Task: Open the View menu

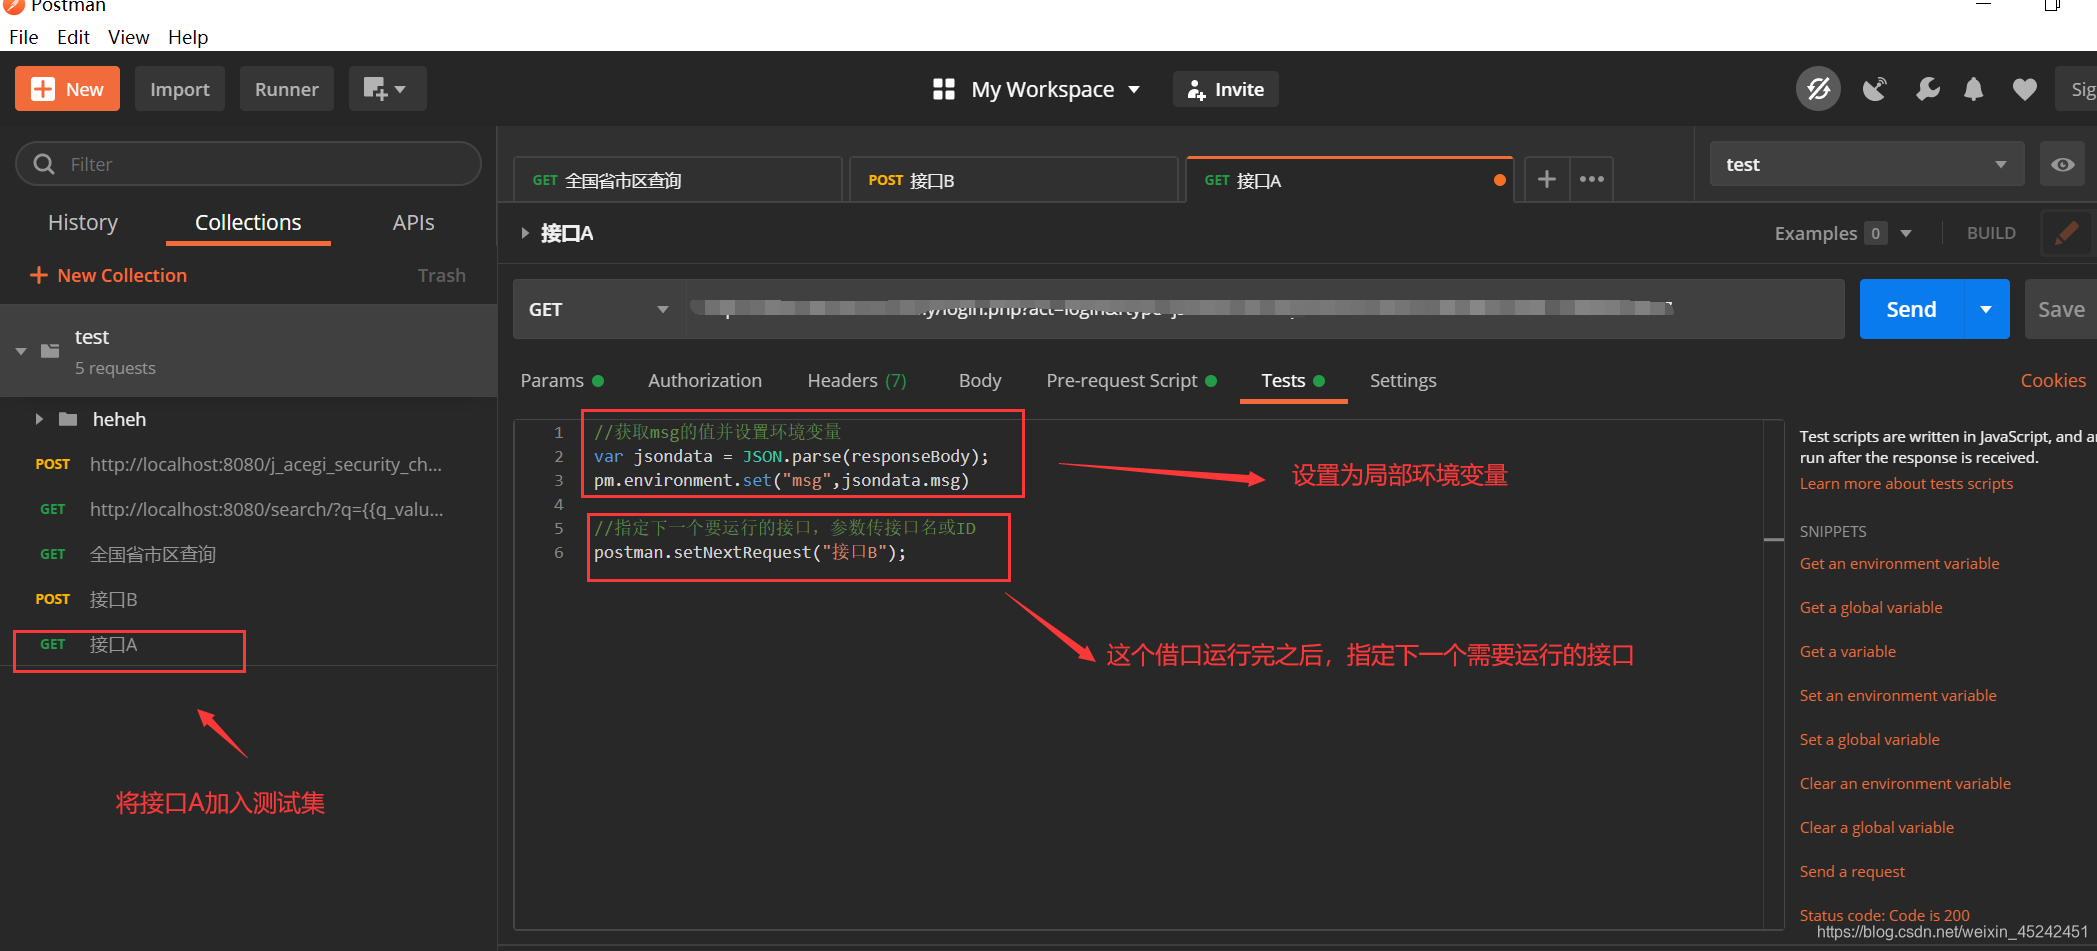Action: pyautogui.click(x=129, y=37)
